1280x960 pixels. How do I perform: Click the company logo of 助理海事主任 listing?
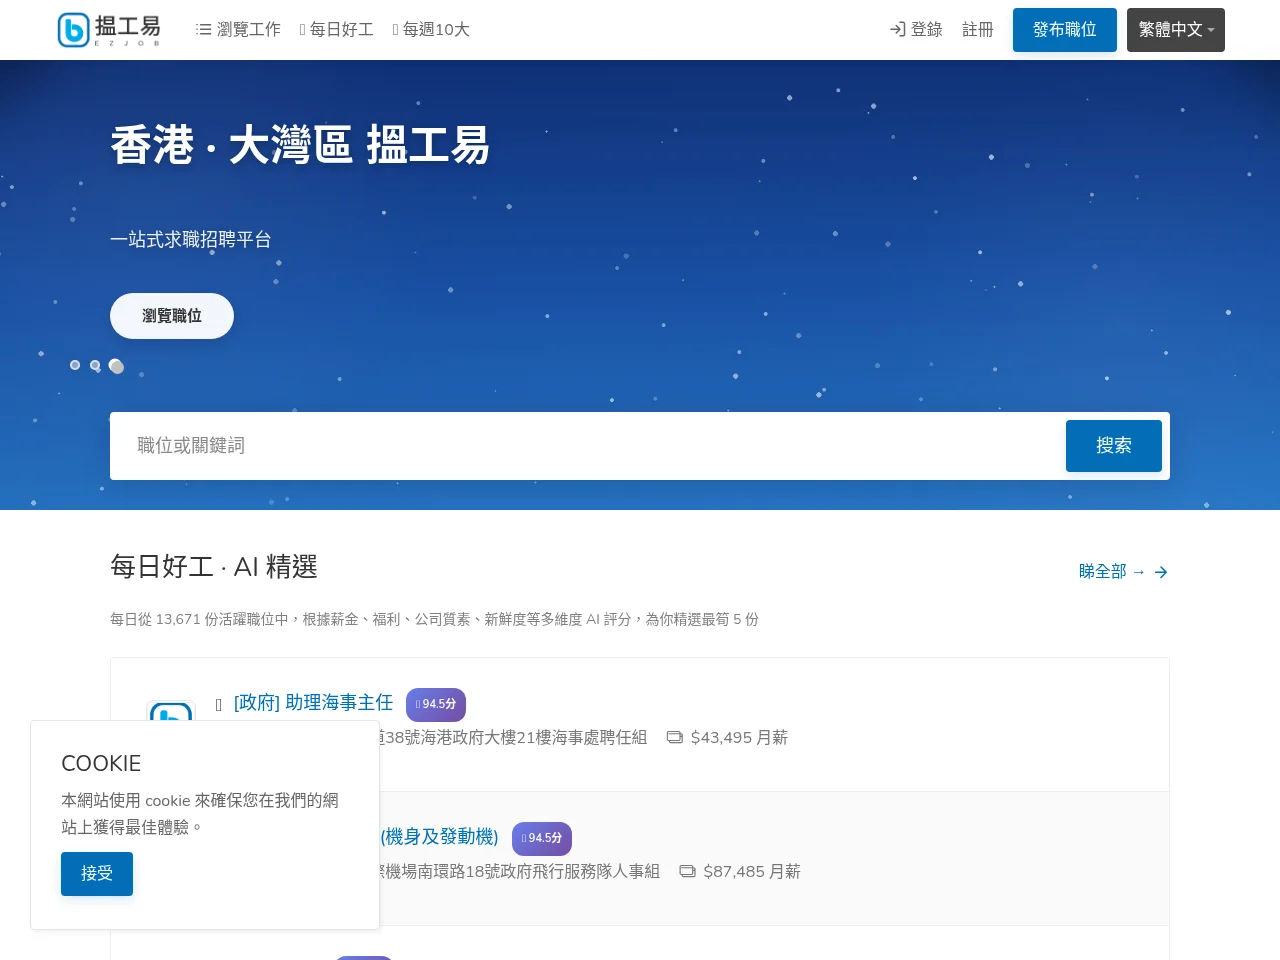point(170,712)
